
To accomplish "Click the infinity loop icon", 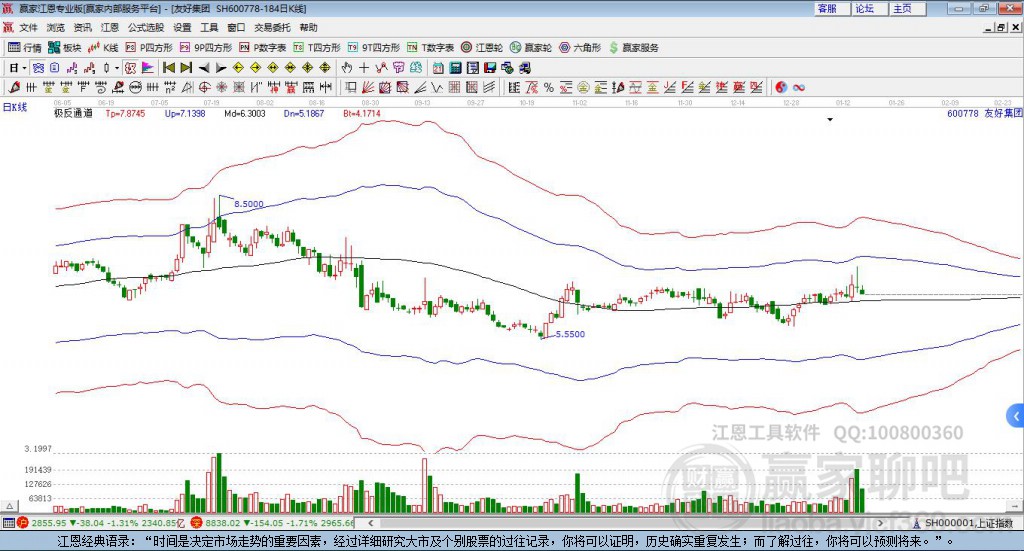I will 799,87.
